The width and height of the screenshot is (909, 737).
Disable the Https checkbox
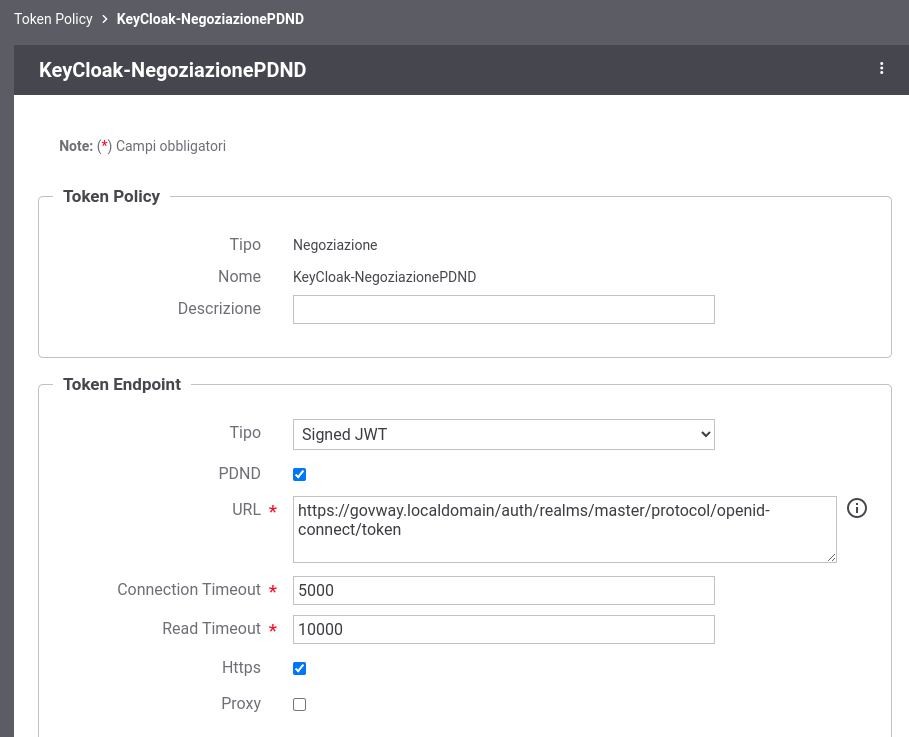pos(299,669)
